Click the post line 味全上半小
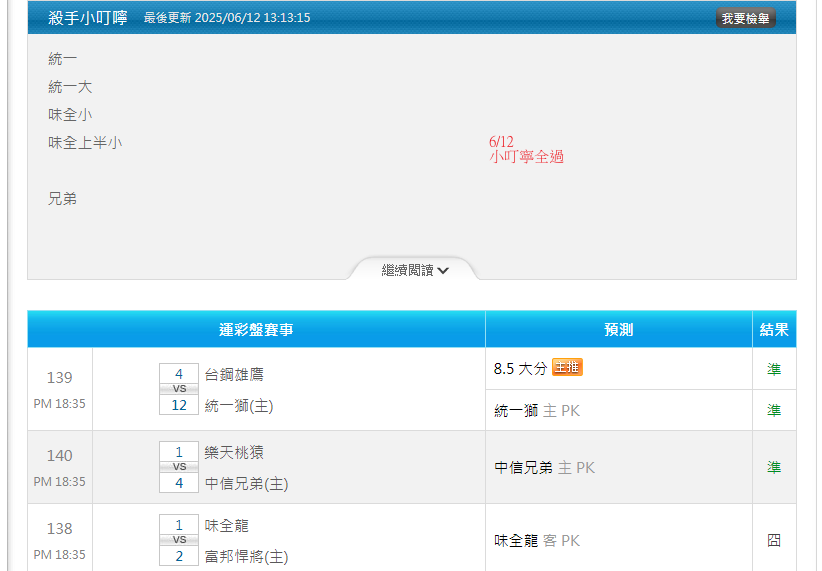The image size is (822, 571). tap(85, 143)
